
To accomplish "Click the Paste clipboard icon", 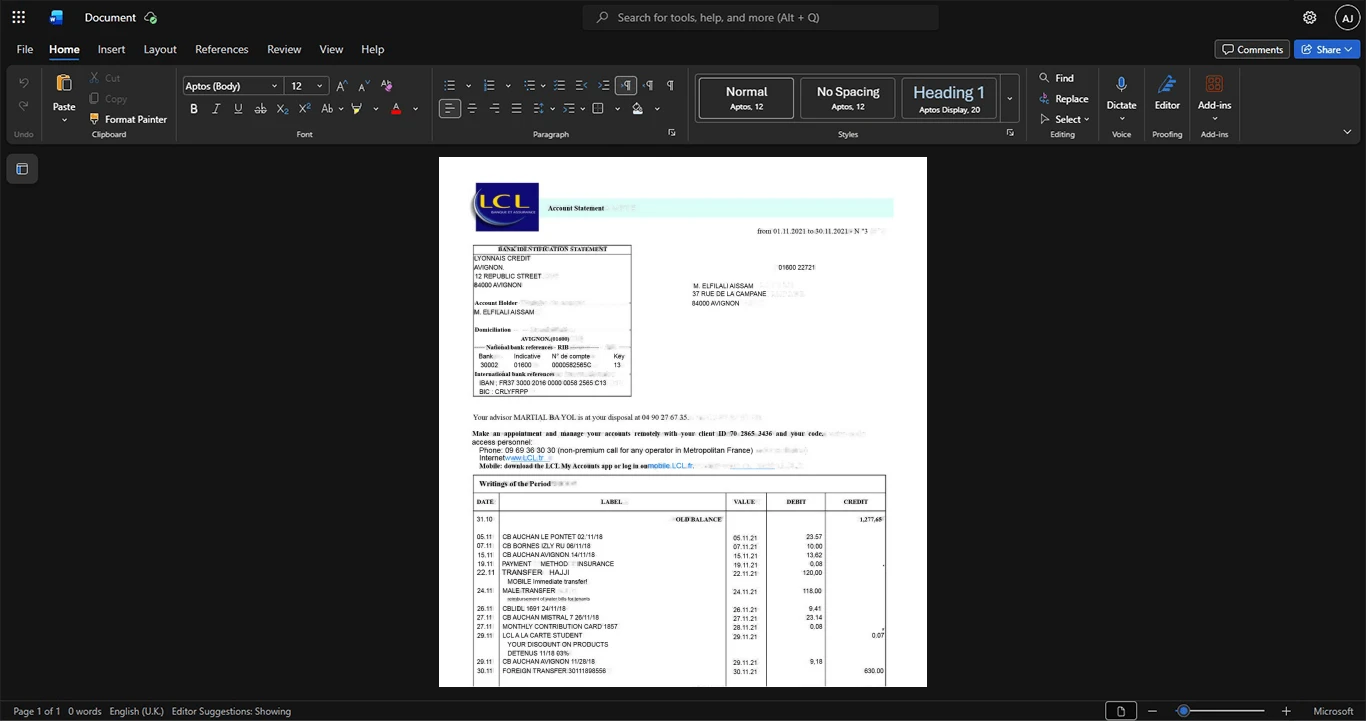I will 64,83.
